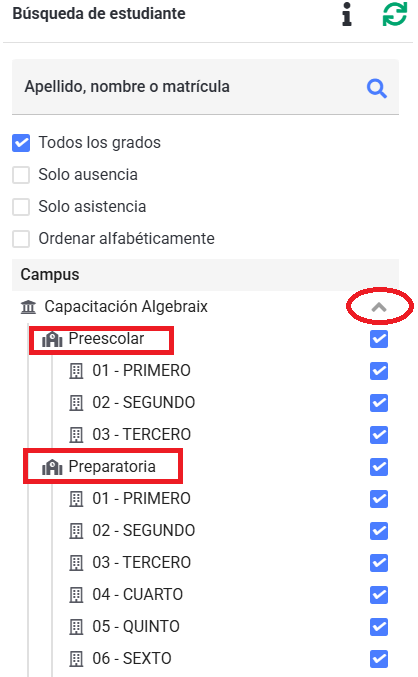Viewport: 418px width, 677px height.
Task: Enable the Solo ausencia checkbox
Action: (x=21, y=175)
